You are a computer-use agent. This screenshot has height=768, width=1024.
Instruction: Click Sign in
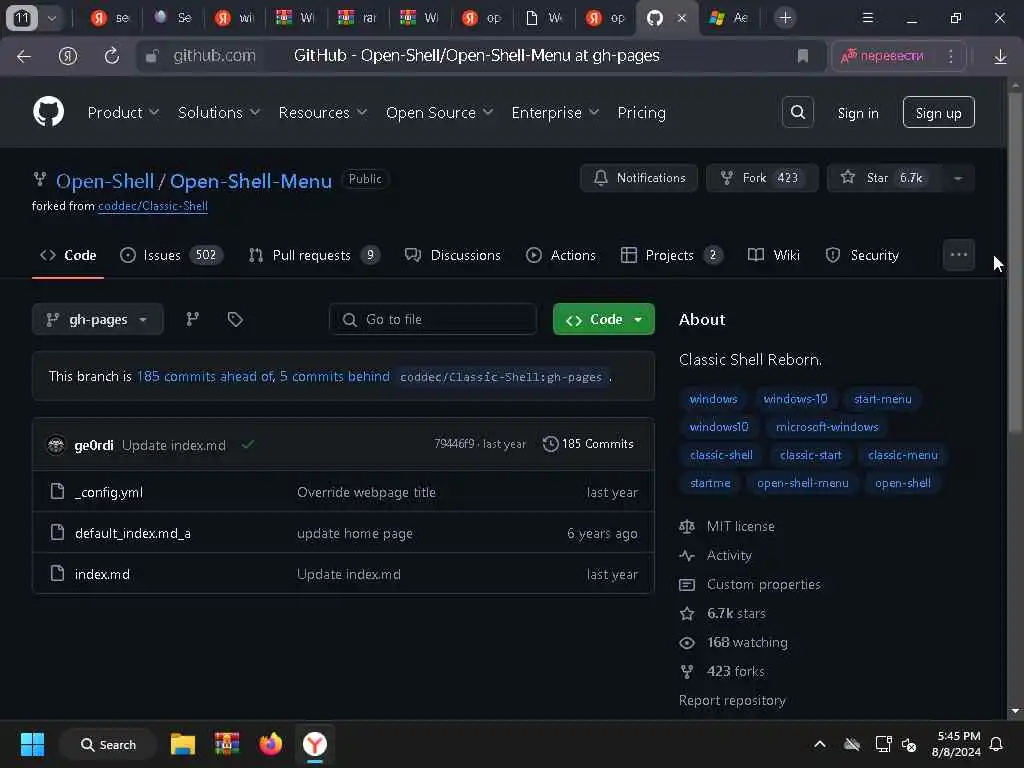pos(857,113)
